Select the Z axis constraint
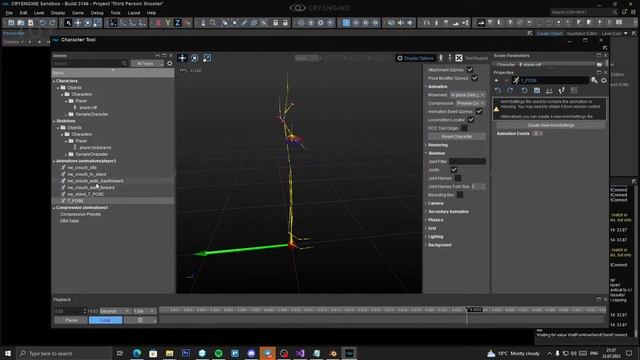This screenshot has width=640, height=360. [178, 23]
